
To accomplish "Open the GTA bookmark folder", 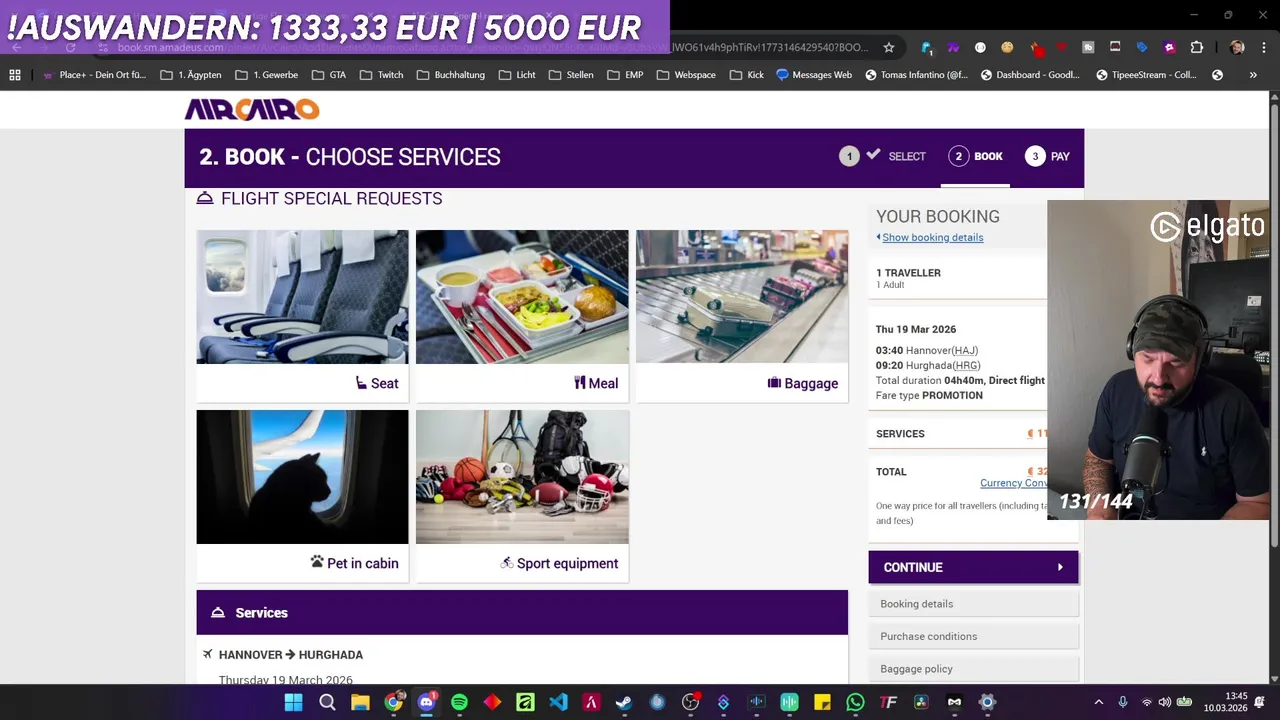I will click(328, 75).
